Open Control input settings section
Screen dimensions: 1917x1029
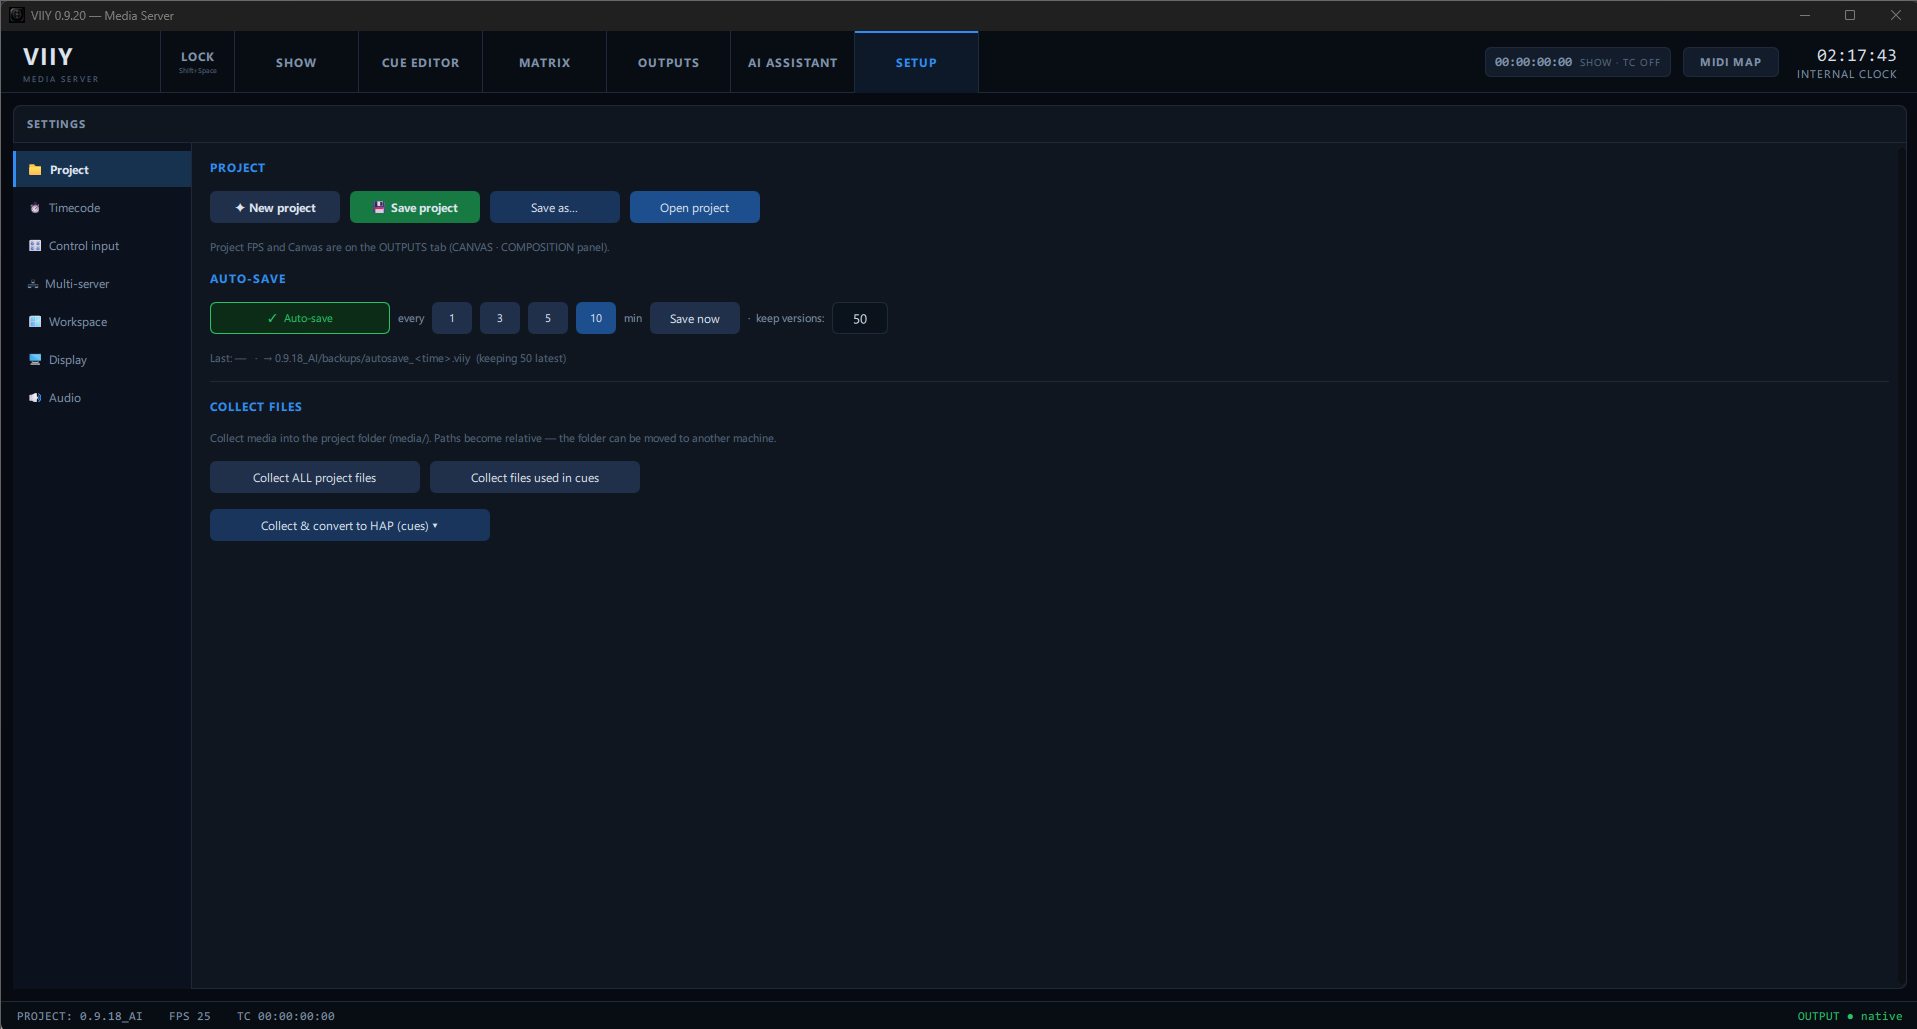click(102, 246)
